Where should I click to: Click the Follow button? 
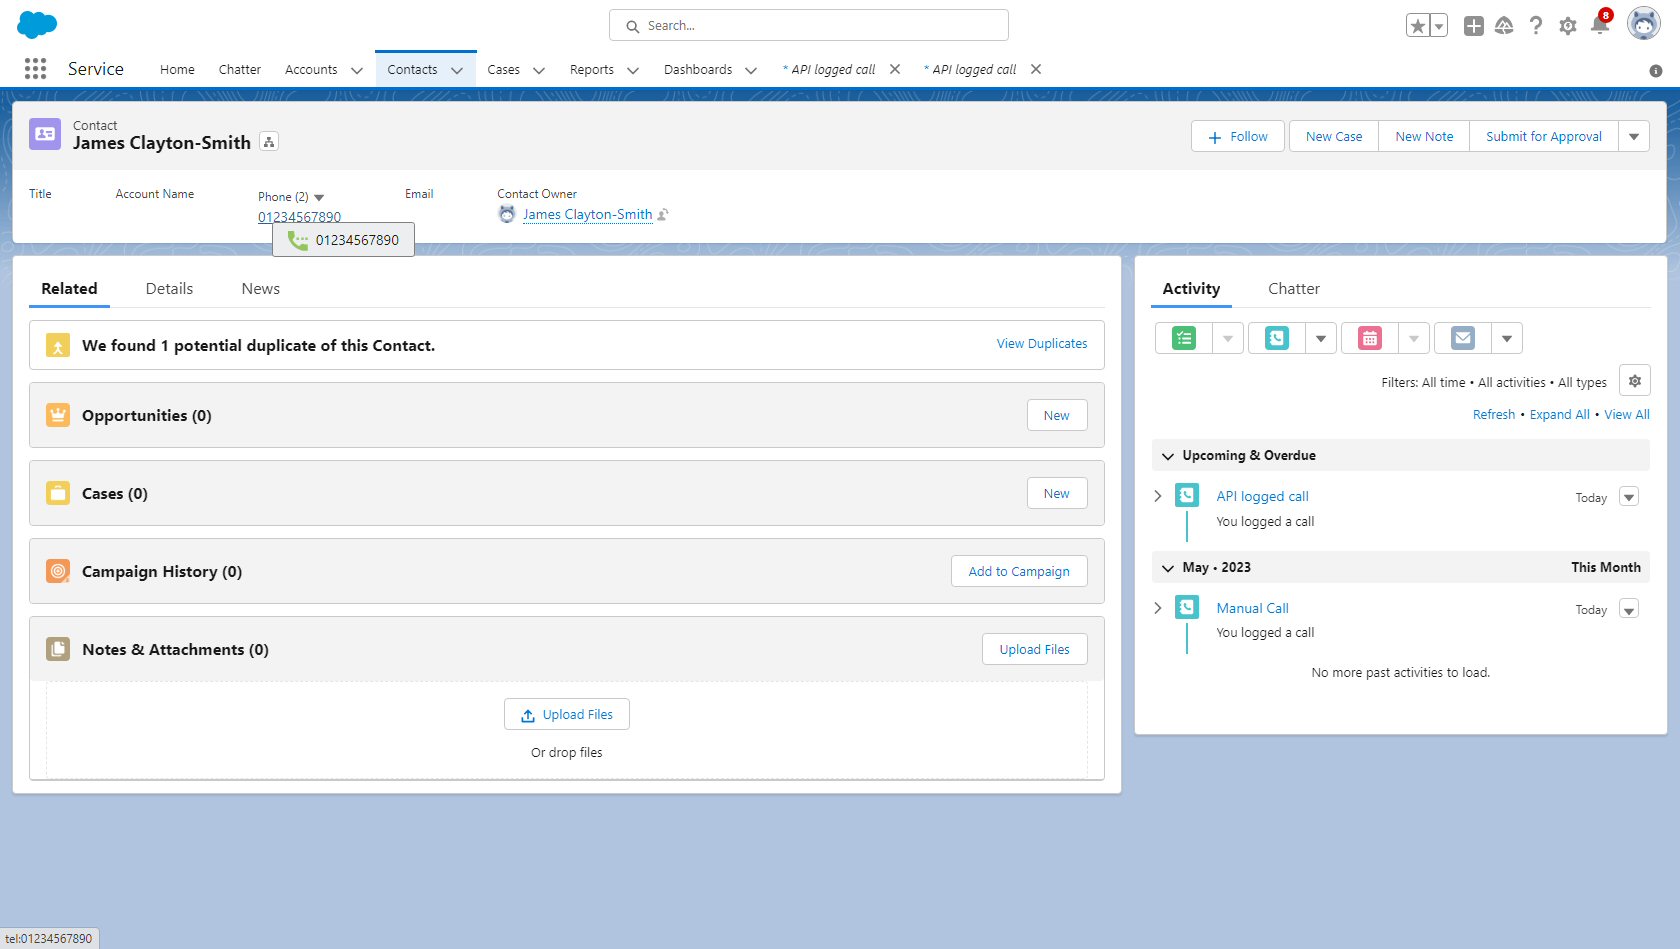click(x=1238, y=136)
